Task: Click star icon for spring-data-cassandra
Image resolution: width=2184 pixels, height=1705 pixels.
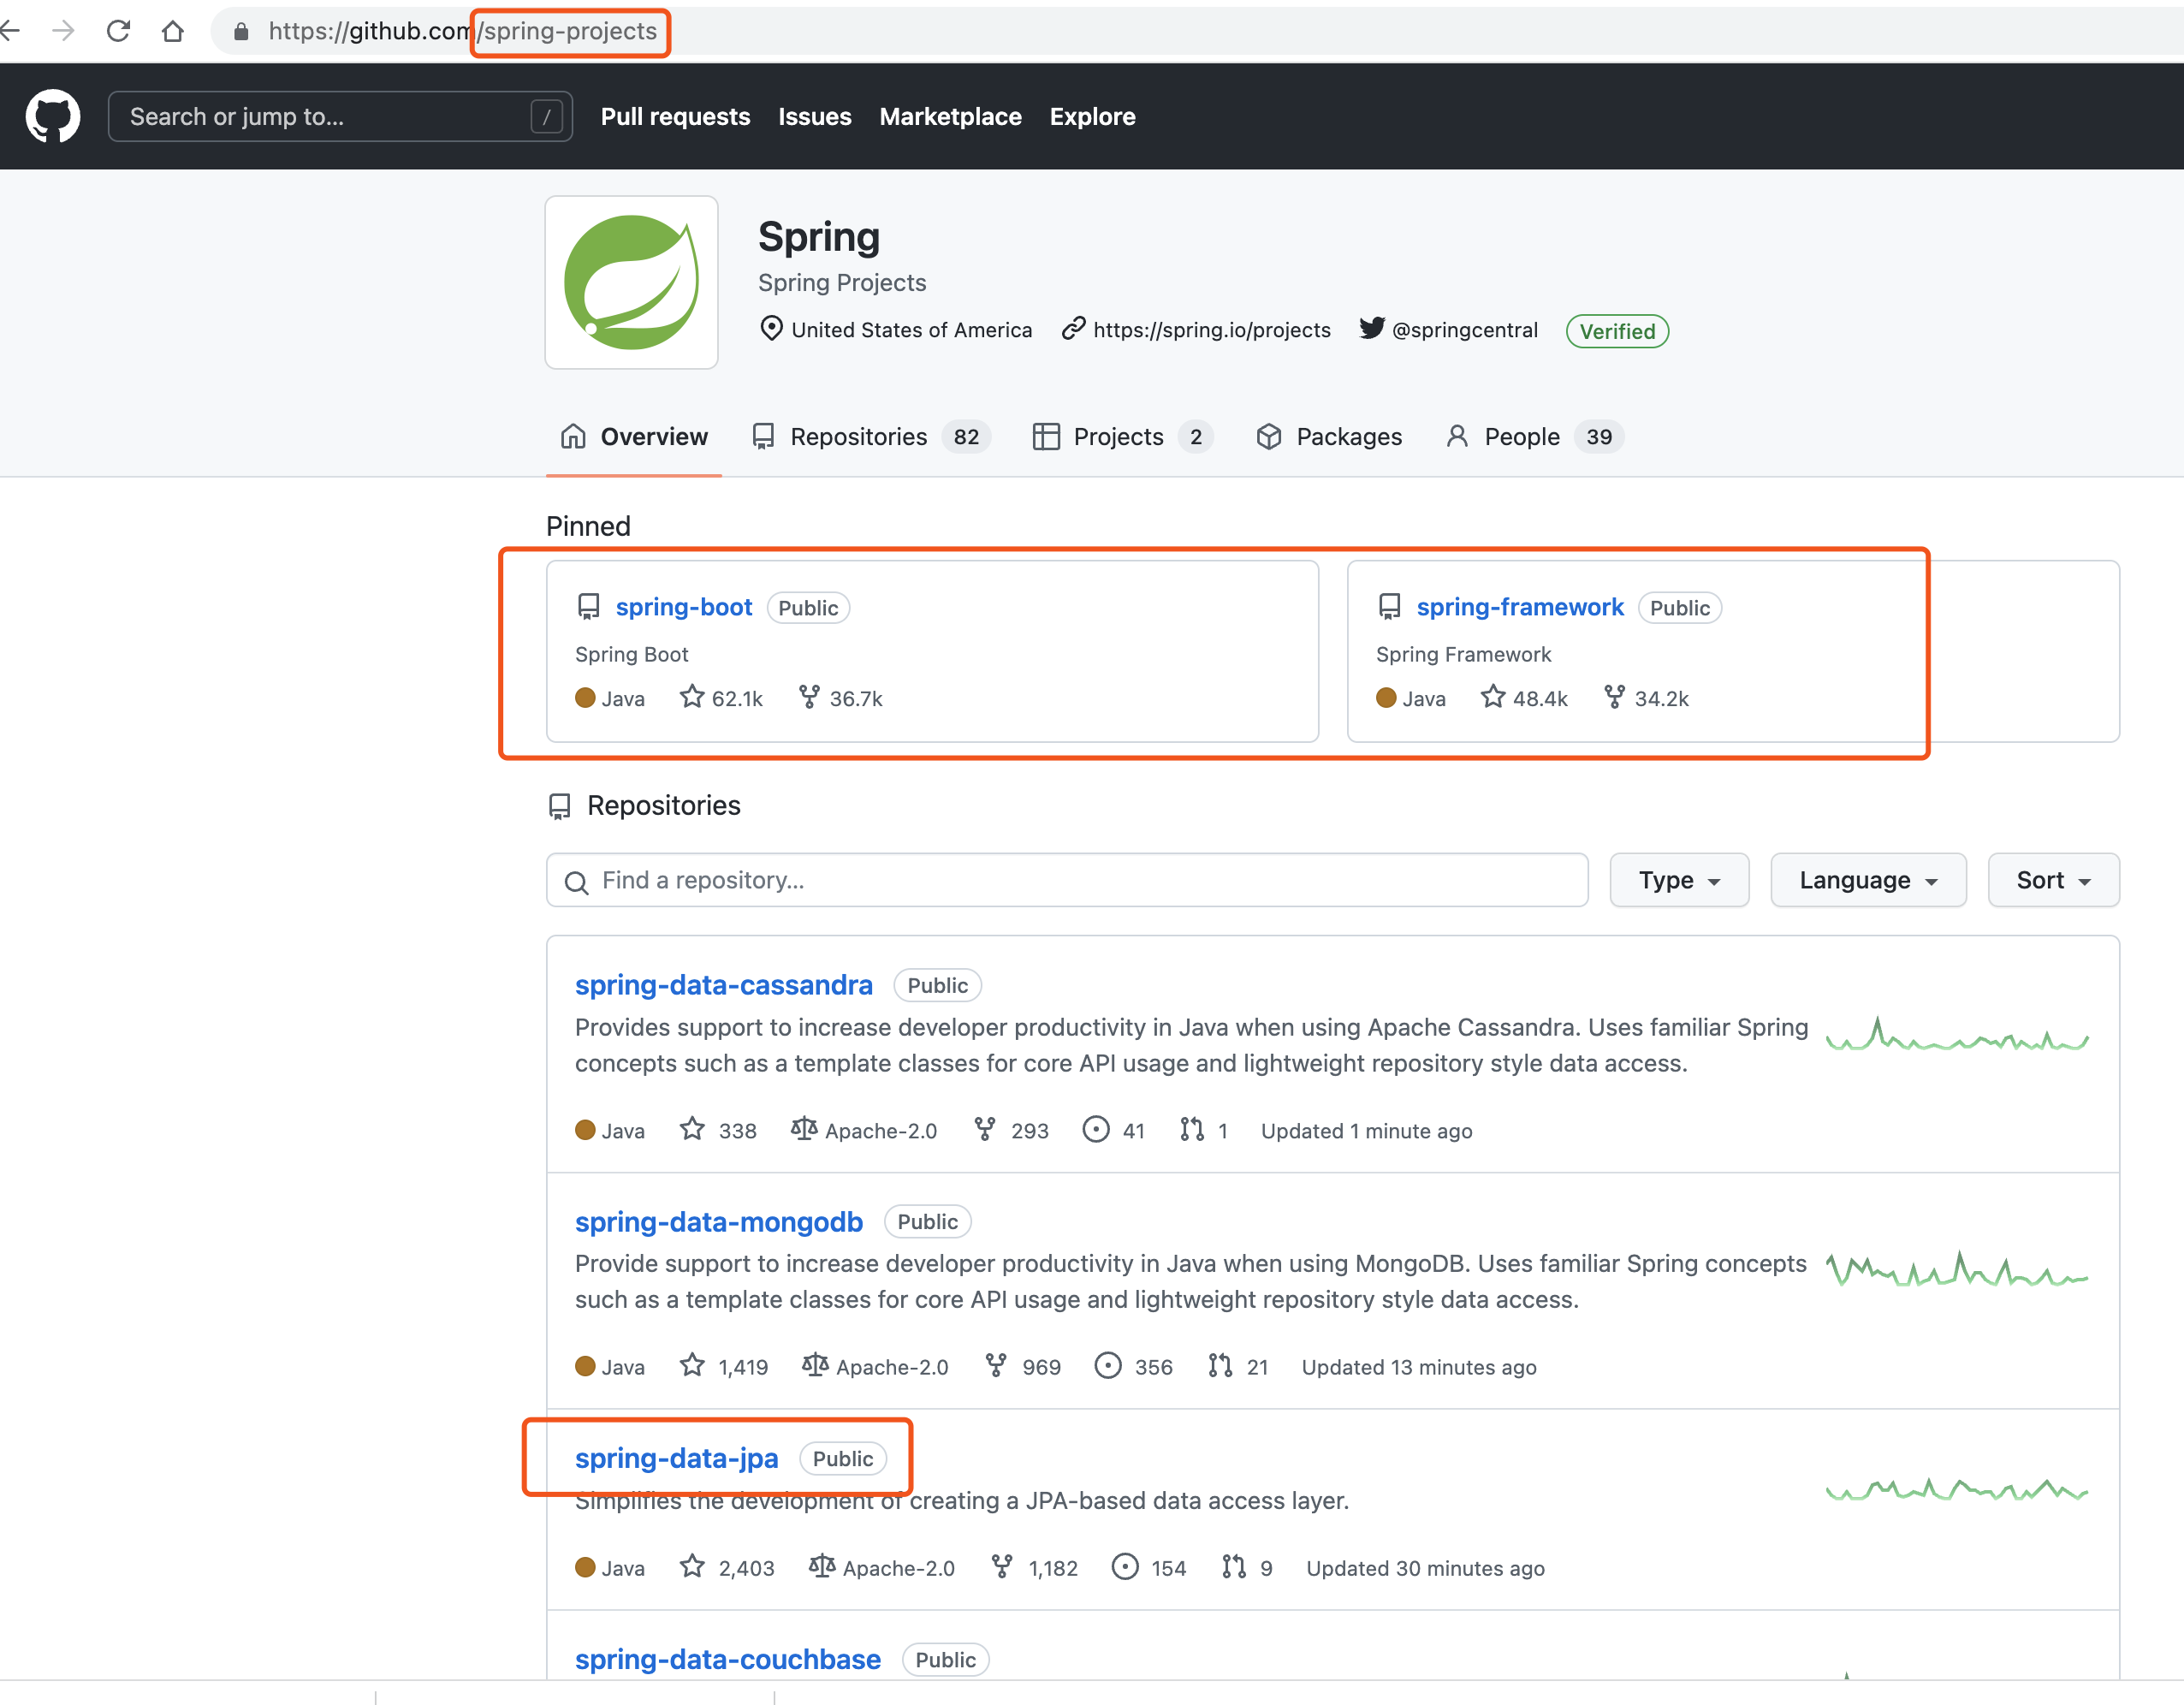Action: point(692,1129)
